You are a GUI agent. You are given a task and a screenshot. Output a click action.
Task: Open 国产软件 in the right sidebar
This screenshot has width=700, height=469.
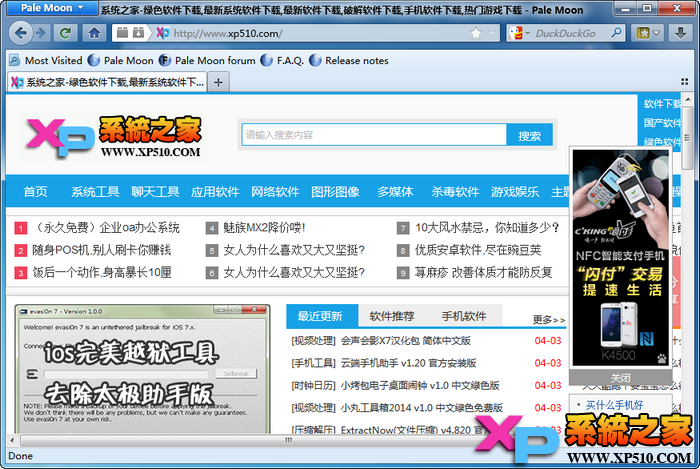(662, 123)
